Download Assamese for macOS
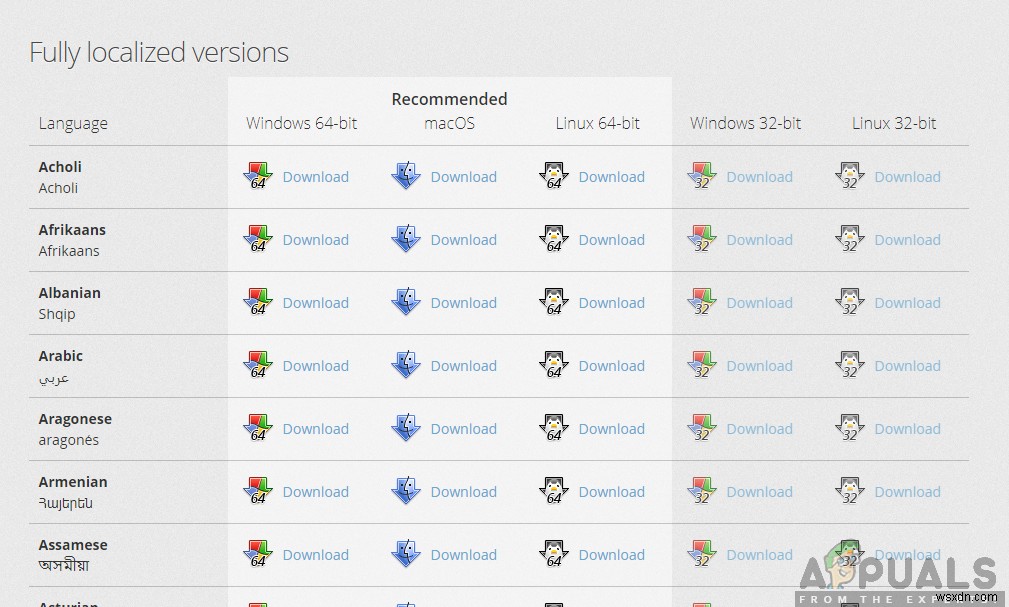The width and height of the screenshot is (1009, 607). (463, 554)
